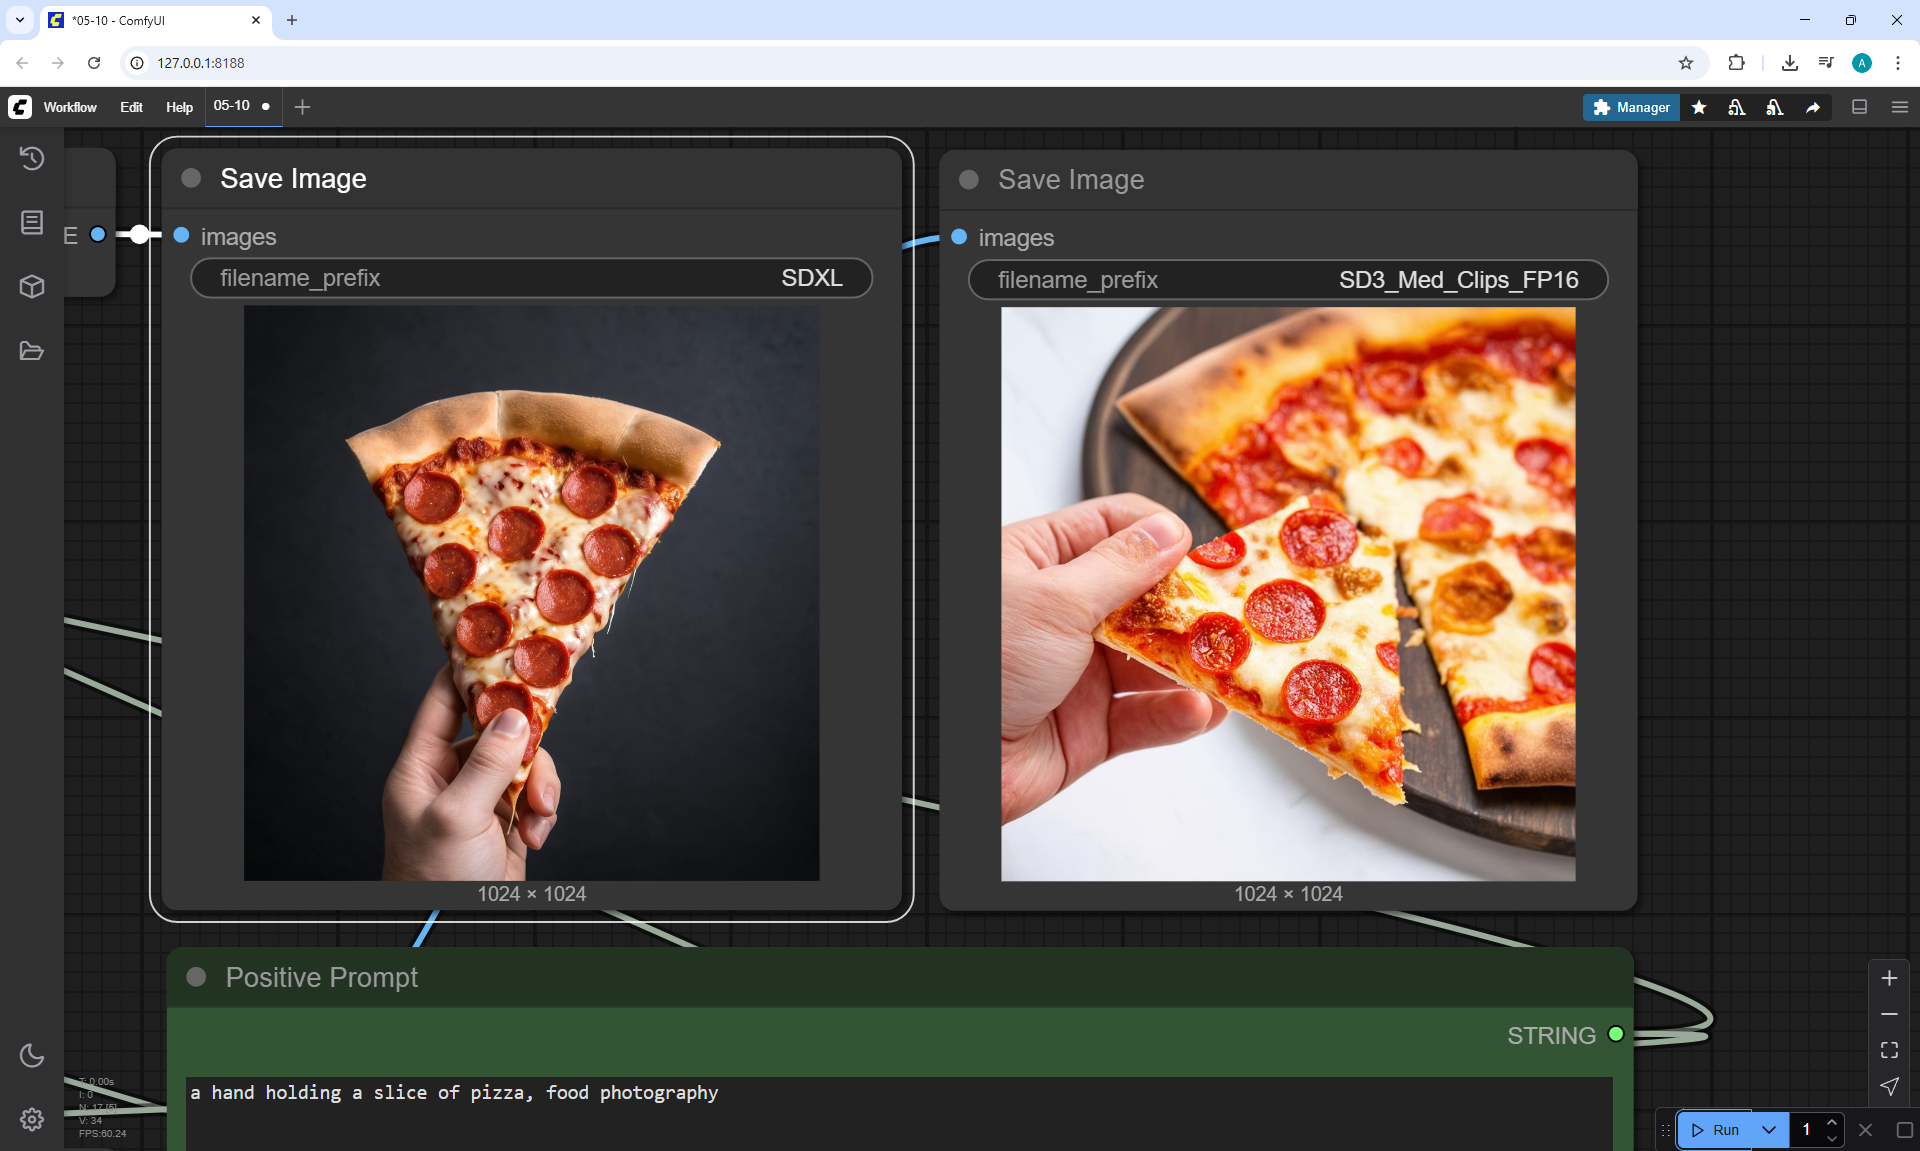Image resolution: width=1920 pixels, height=1151 pixels.
Task: Click the star favorites icon beside Manager
Action: pos(1699,107)
